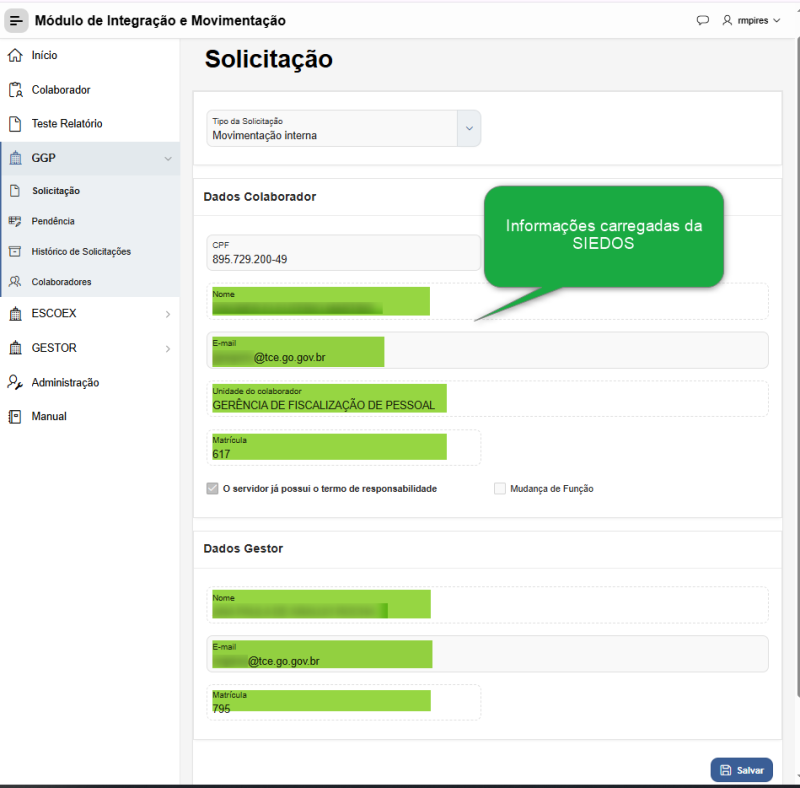This screenshot has height=788, width=800.
Task: Open Pendência via its sidebar icon
Action: [15, 221]
